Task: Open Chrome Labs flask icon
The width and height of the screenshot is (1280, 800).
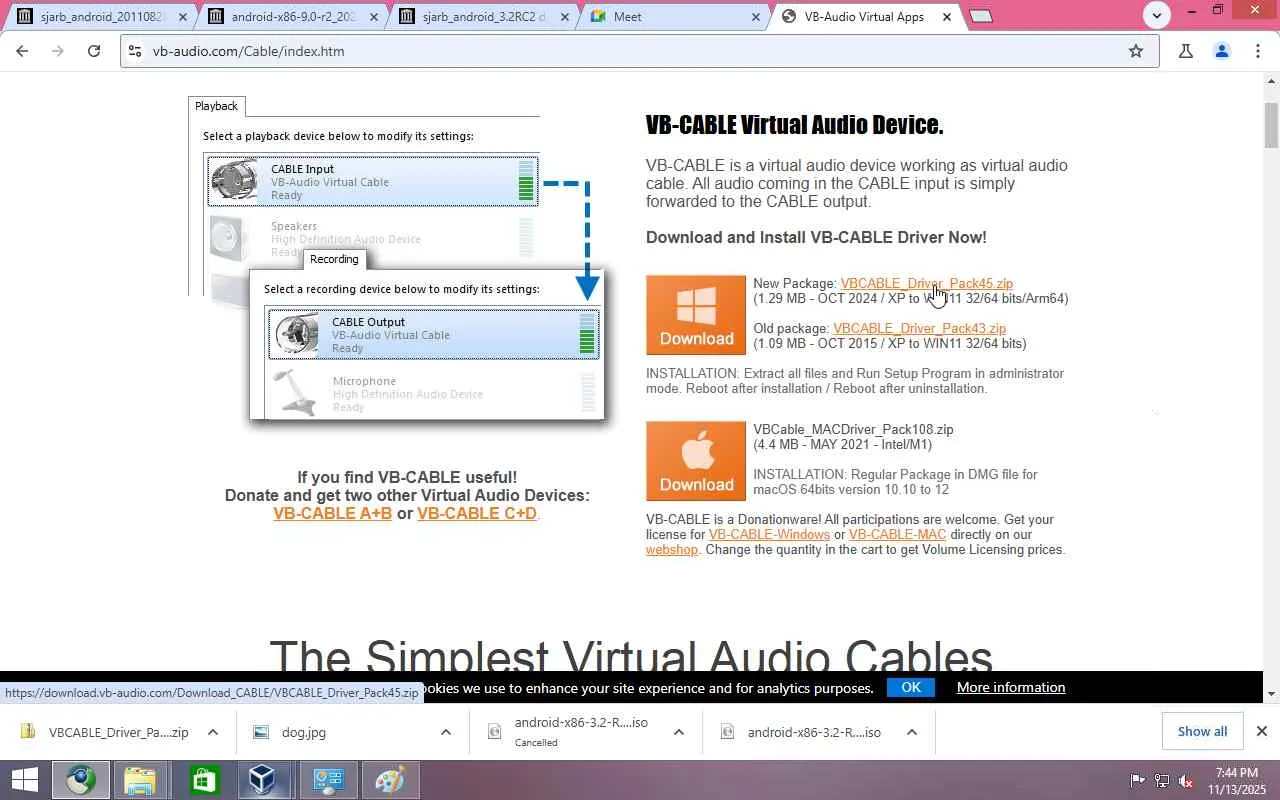Action: coord(1186,51)
